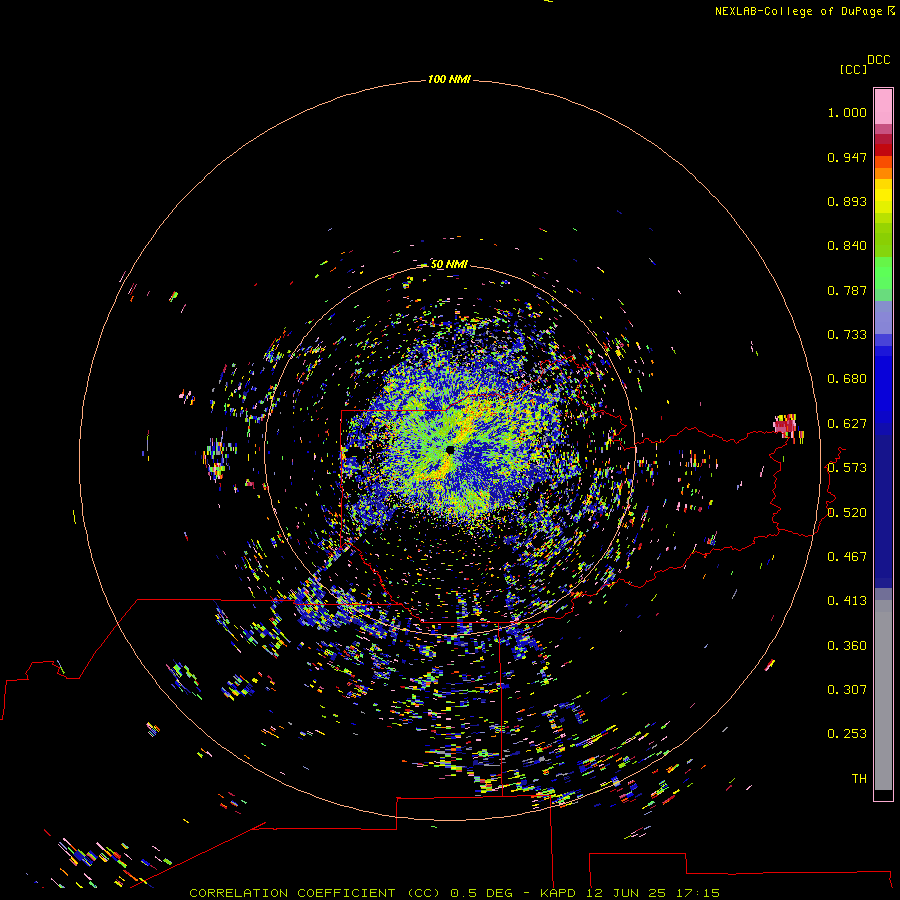
Task: Select the 0.787 scale value
Action: click(x=847, y=290)
